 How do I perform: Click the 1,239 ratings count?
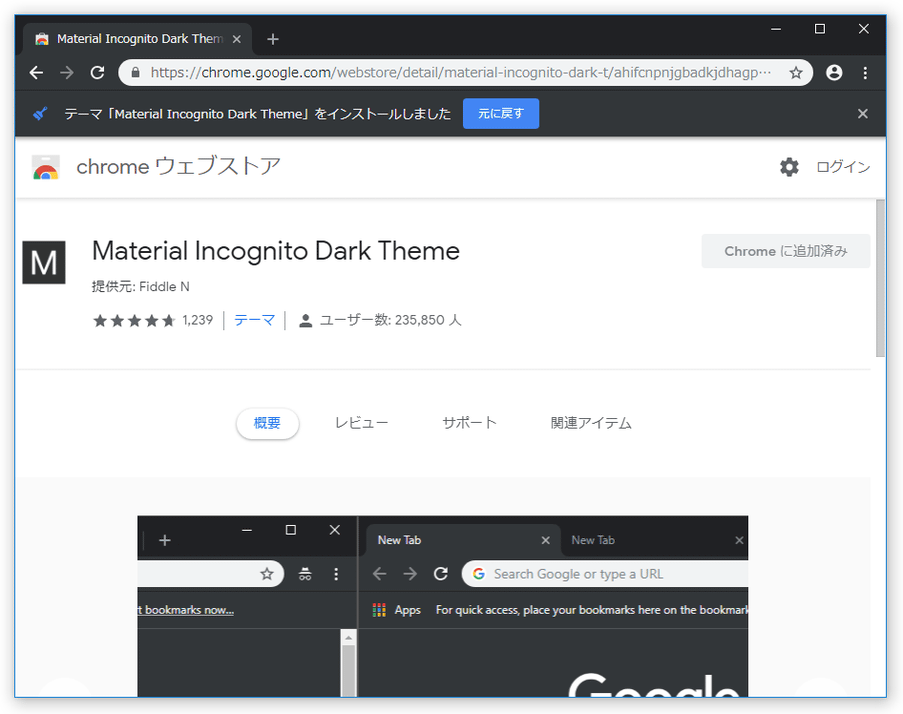click(198, 320)
